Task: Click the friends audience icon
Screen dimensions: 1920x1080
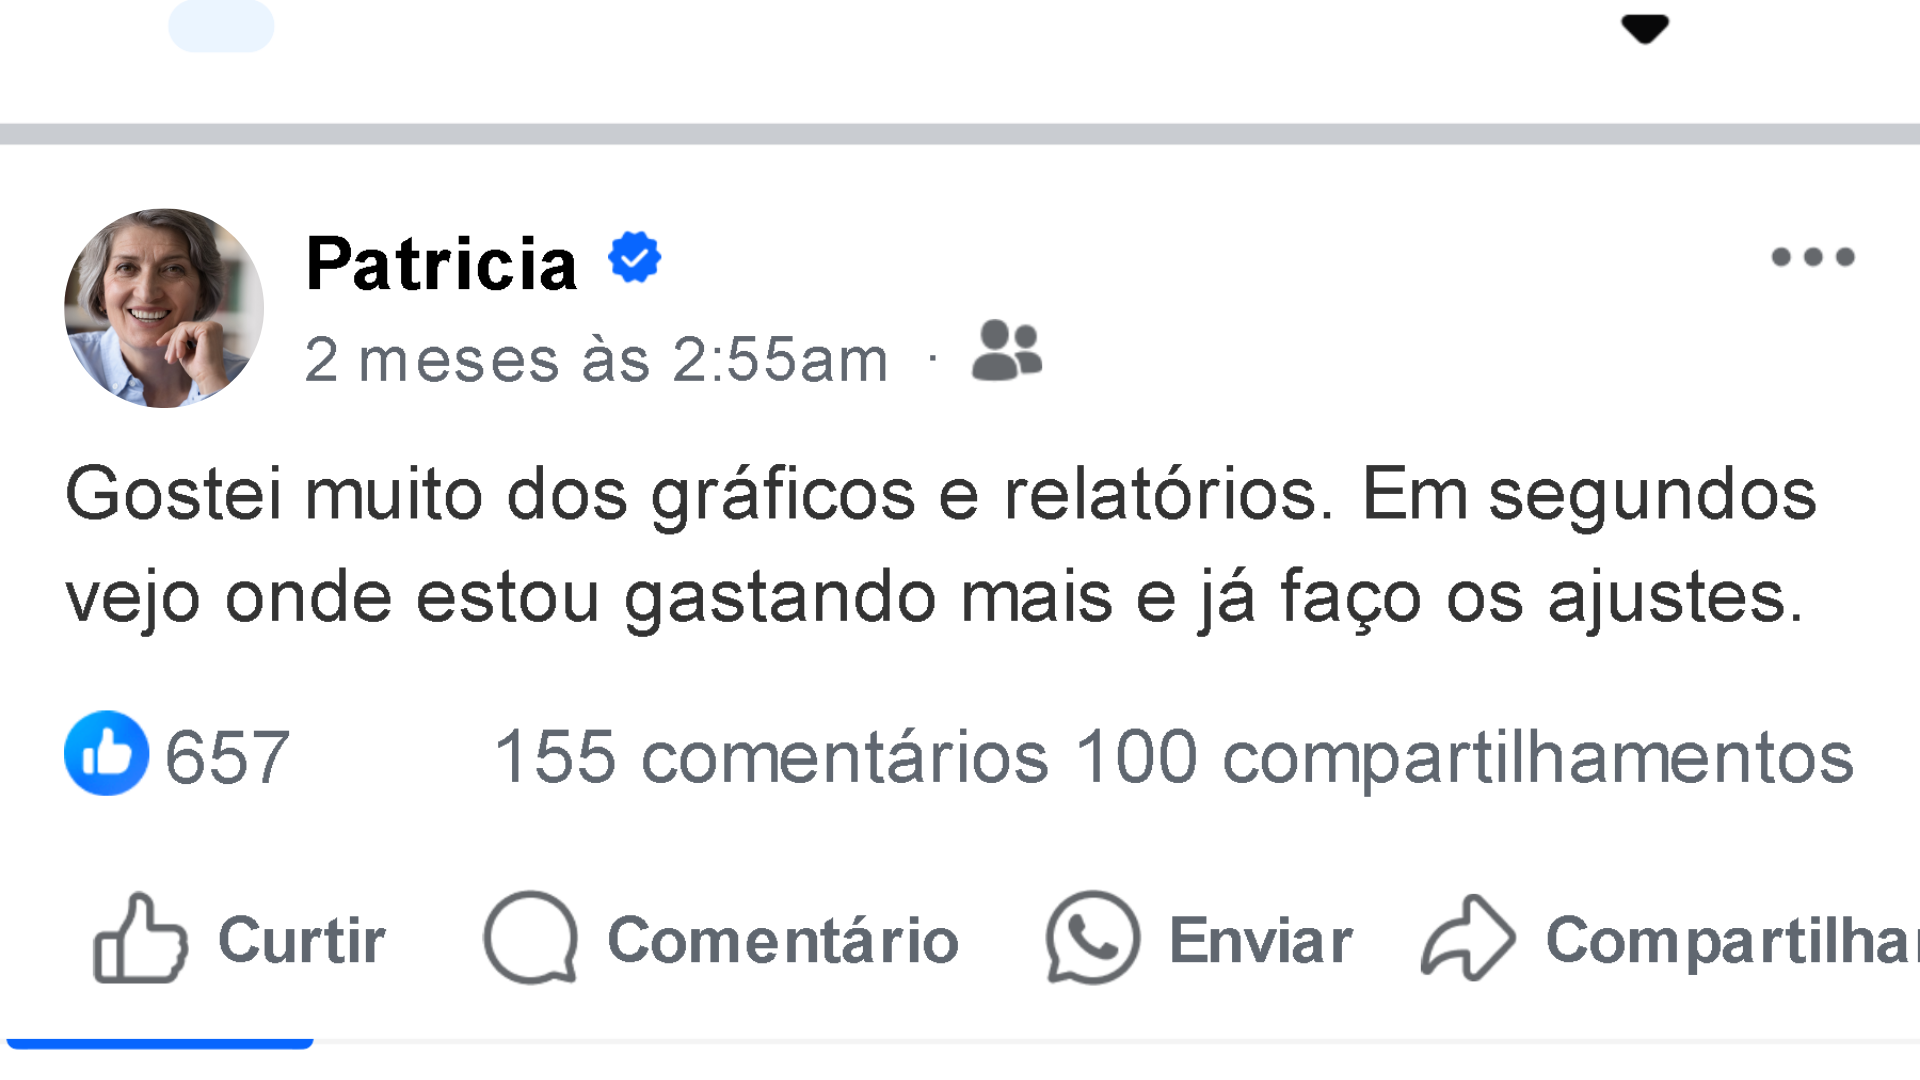Action: point(1006,351)
